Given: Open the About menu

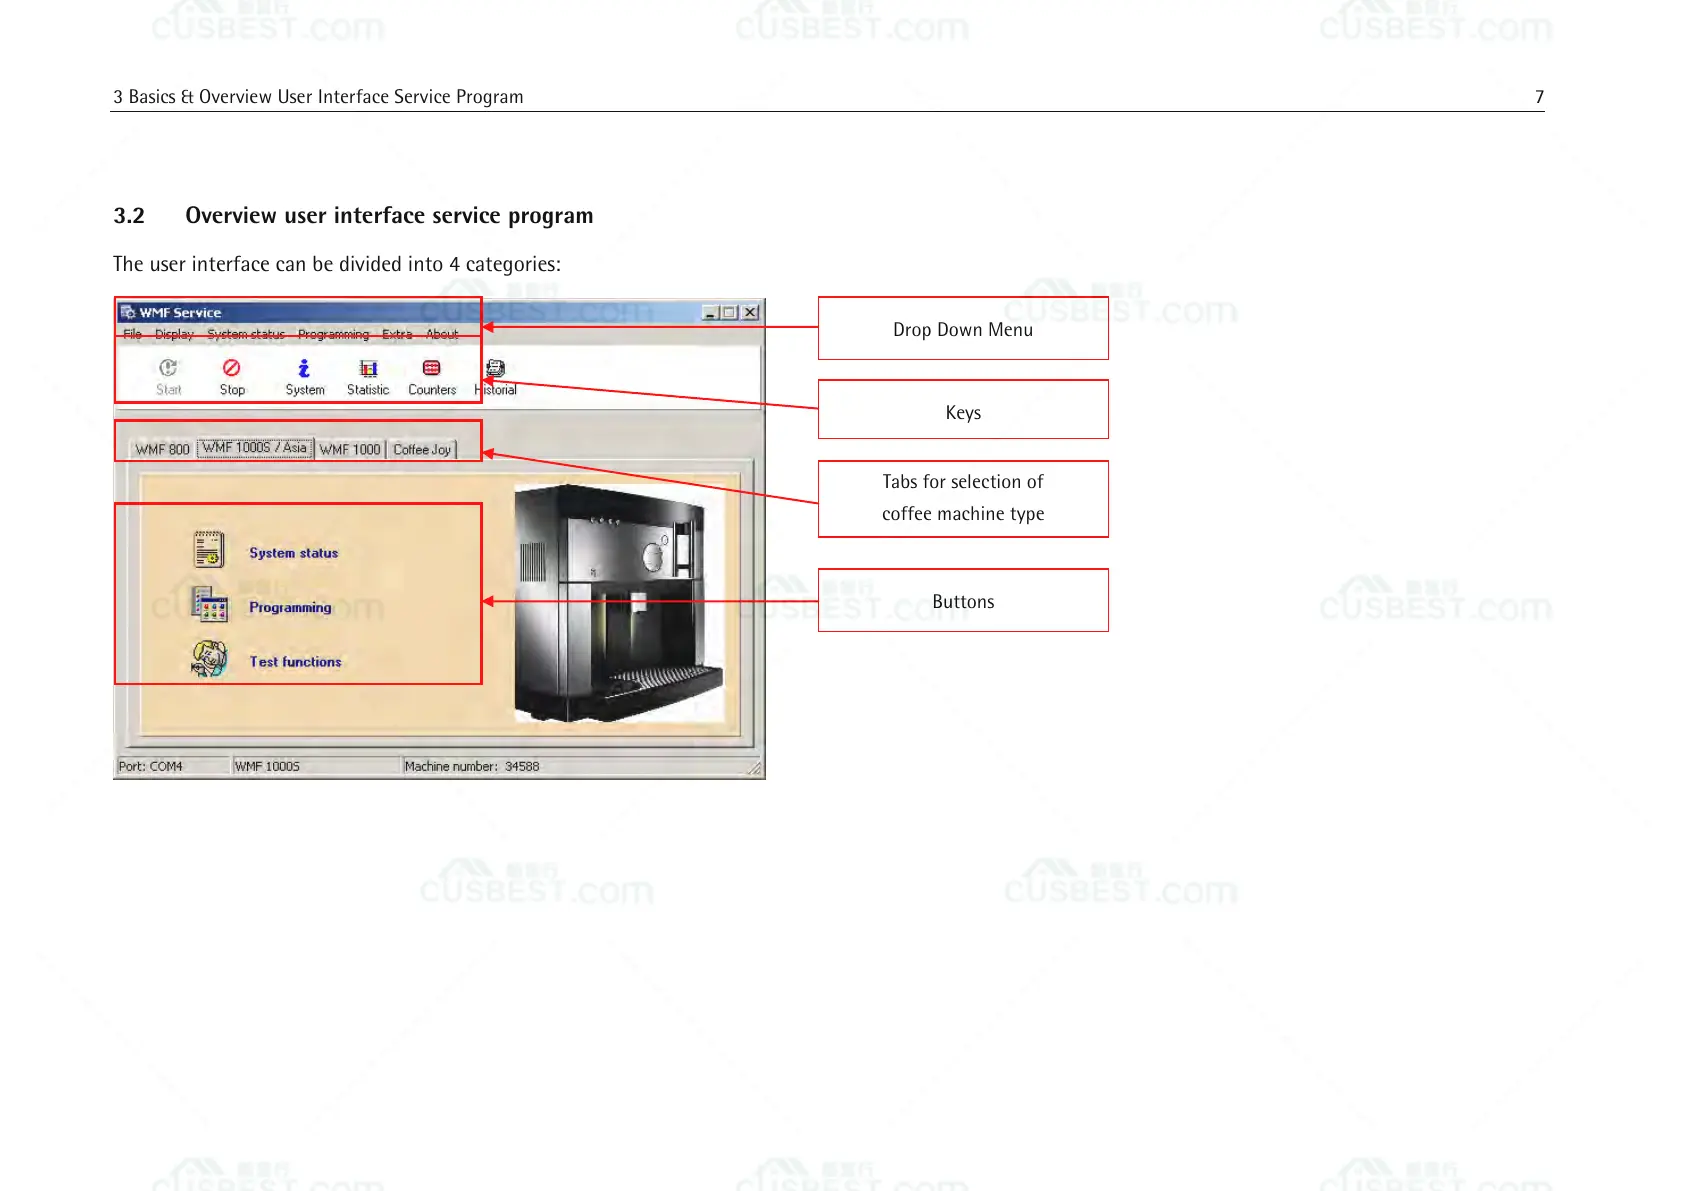Looking at the screenshot, I should pos(442,334).
